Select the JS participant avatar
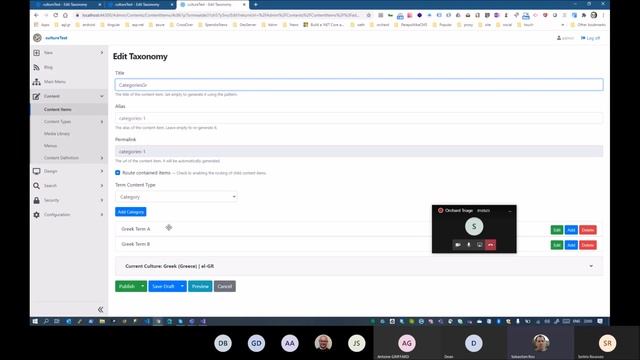The height and width of the screenshot is (360, 640). 357,343
